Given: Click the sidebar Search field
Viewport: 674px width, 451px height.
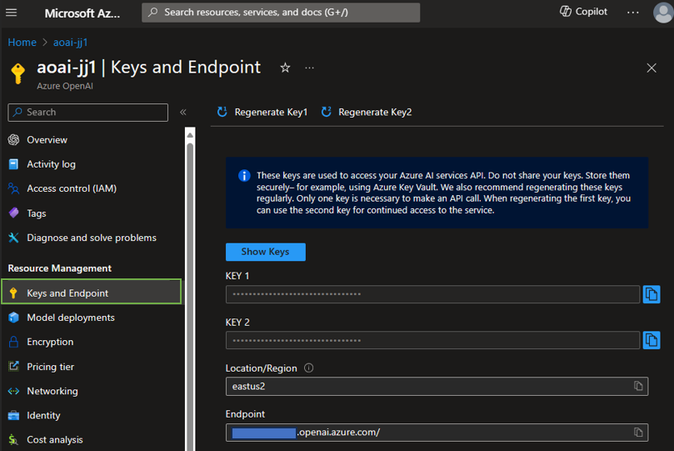Looking at the screenshot, I should [88, 112].
